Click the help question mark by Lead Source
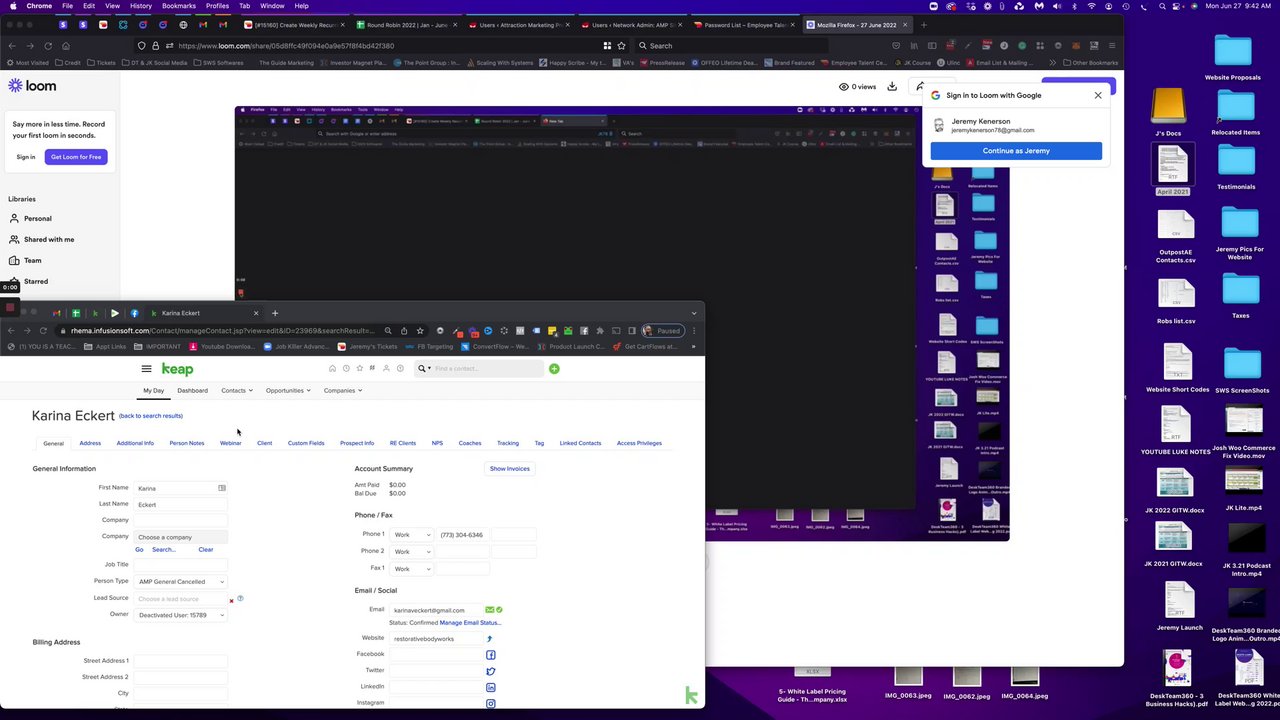The width and height of the screenshot is (1280, 720). tap(240, 598)
